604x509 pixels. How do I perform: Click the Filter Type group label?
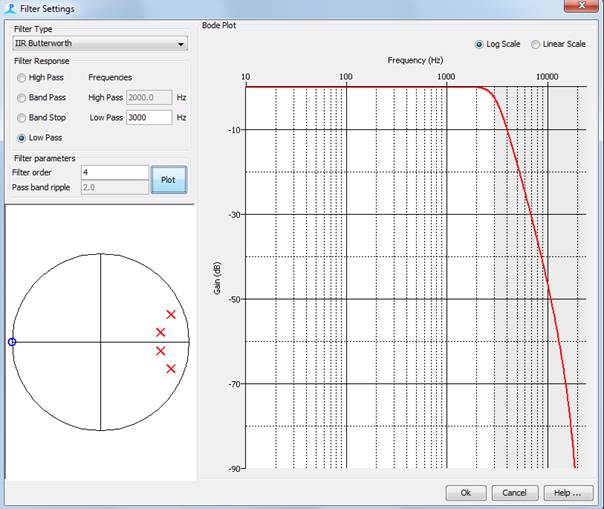33,29
